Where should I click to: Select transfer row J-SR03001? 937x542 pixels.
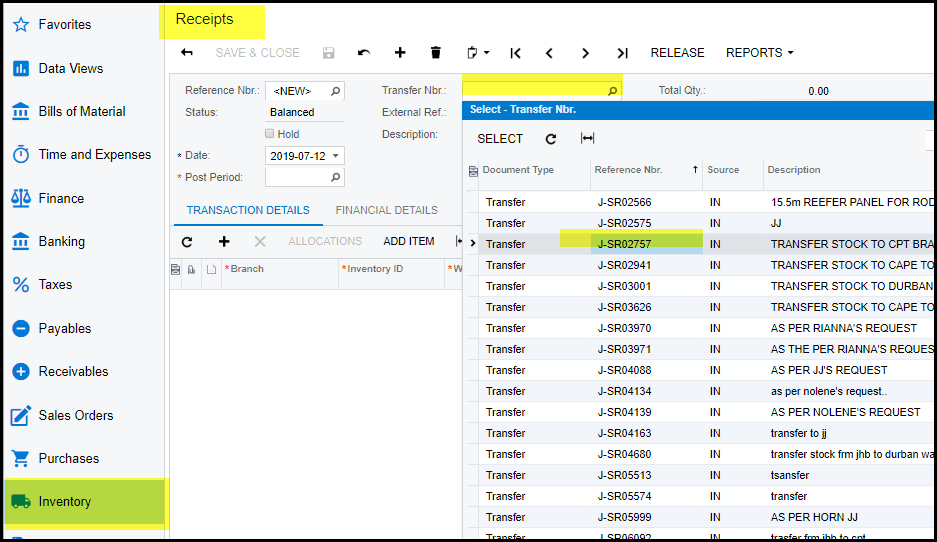pyautogui.click(x=624, y=286)
